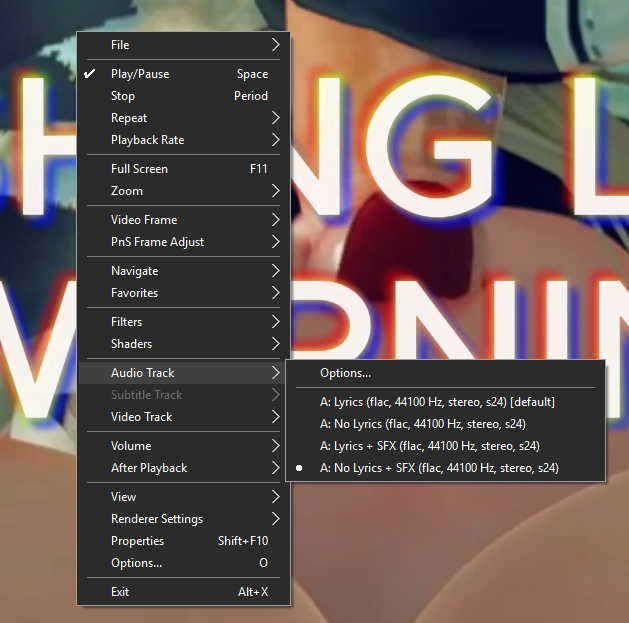This screenshot has width=629, height=623.
Task: Expand the Volume submenu
Action: coord(183,446)
